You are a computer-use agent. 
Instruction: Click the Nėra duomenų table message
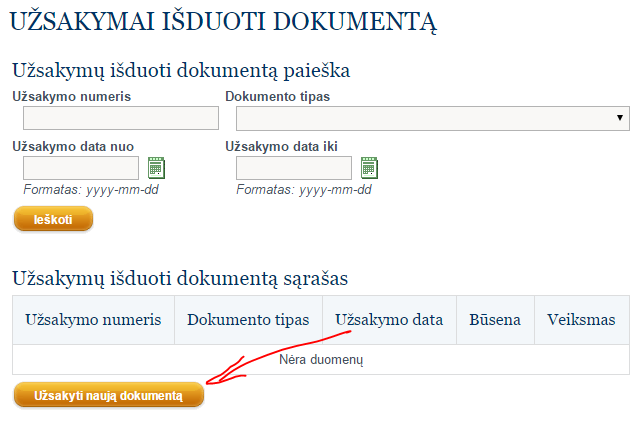[x=321, y=360]
